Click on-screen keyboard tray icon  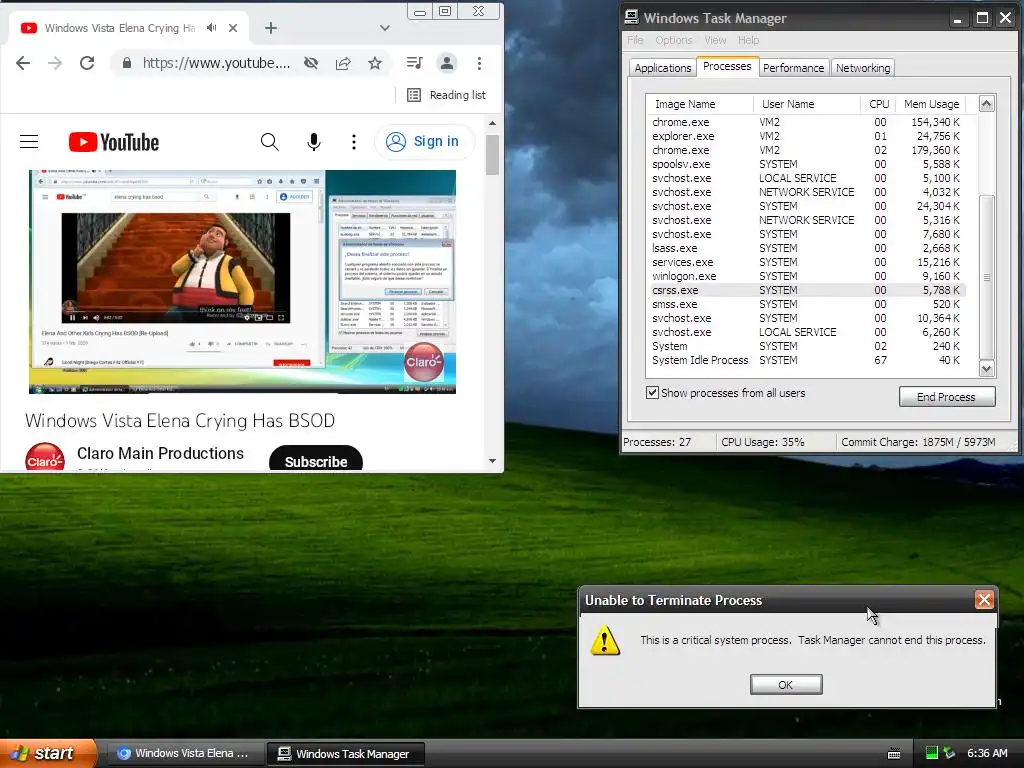click(894, 754)
